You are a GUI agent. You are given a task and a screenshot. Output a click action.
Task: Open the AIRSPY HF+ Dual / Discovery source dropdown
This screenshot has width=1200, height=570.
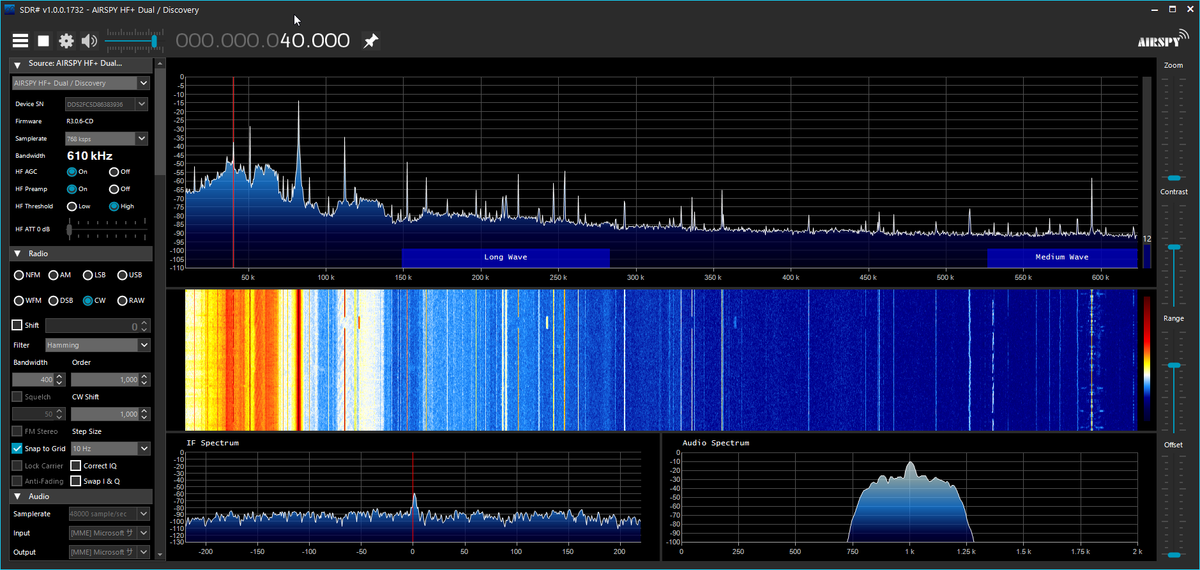(x=80, y=83)
